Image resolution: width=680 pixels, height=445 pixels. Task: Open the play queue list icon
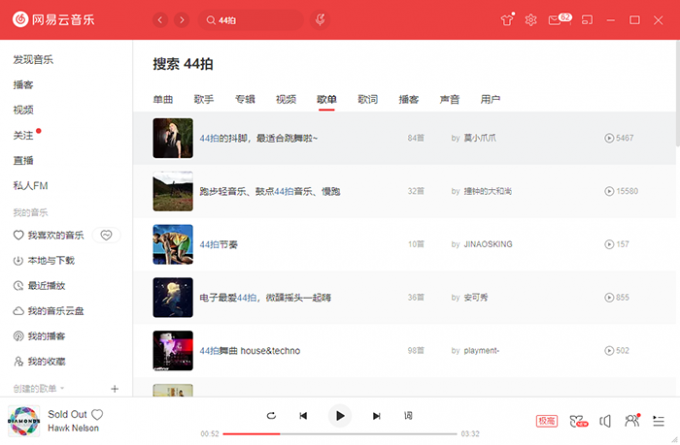tap(658, 421)
